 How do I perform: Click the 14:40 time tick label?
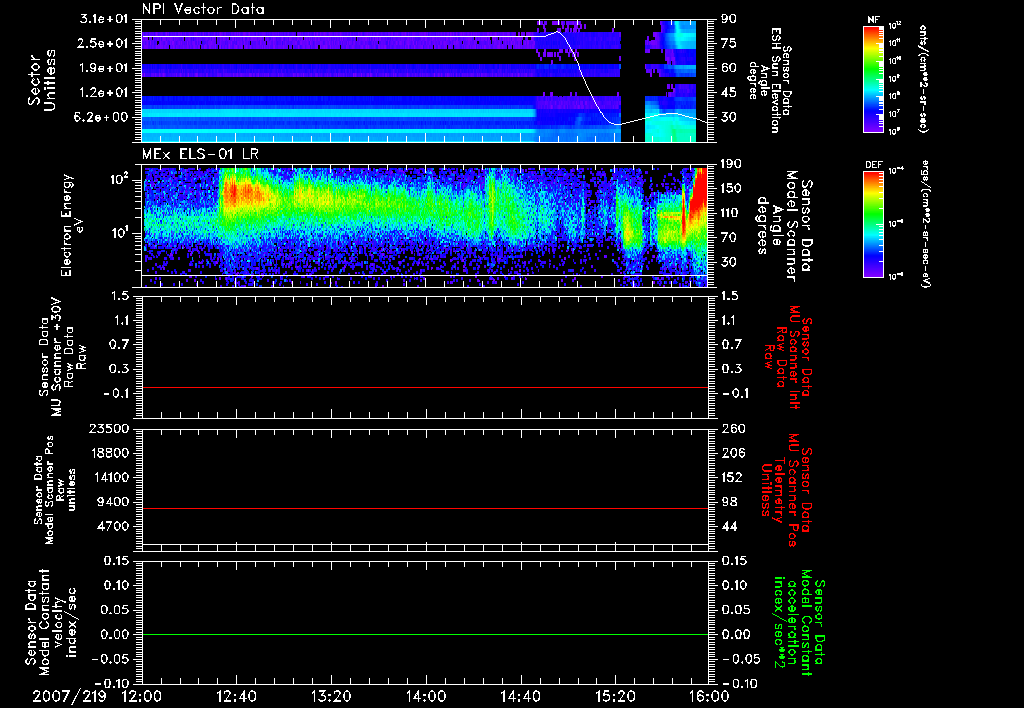[520, 696]
